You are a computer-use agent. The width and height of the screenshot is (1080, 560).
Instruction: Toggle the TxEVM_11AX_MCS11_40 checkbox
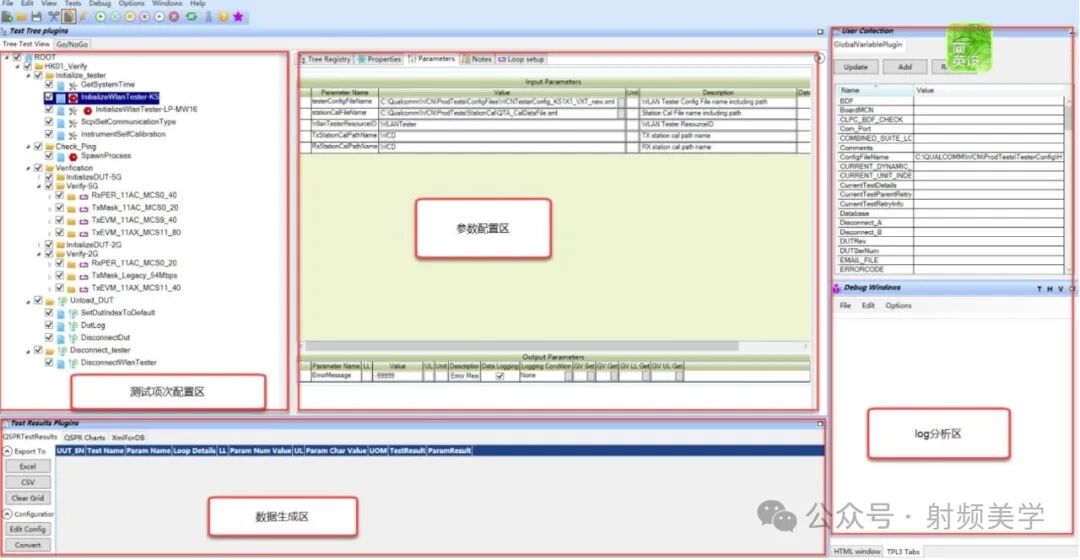[x=60, y=288]
